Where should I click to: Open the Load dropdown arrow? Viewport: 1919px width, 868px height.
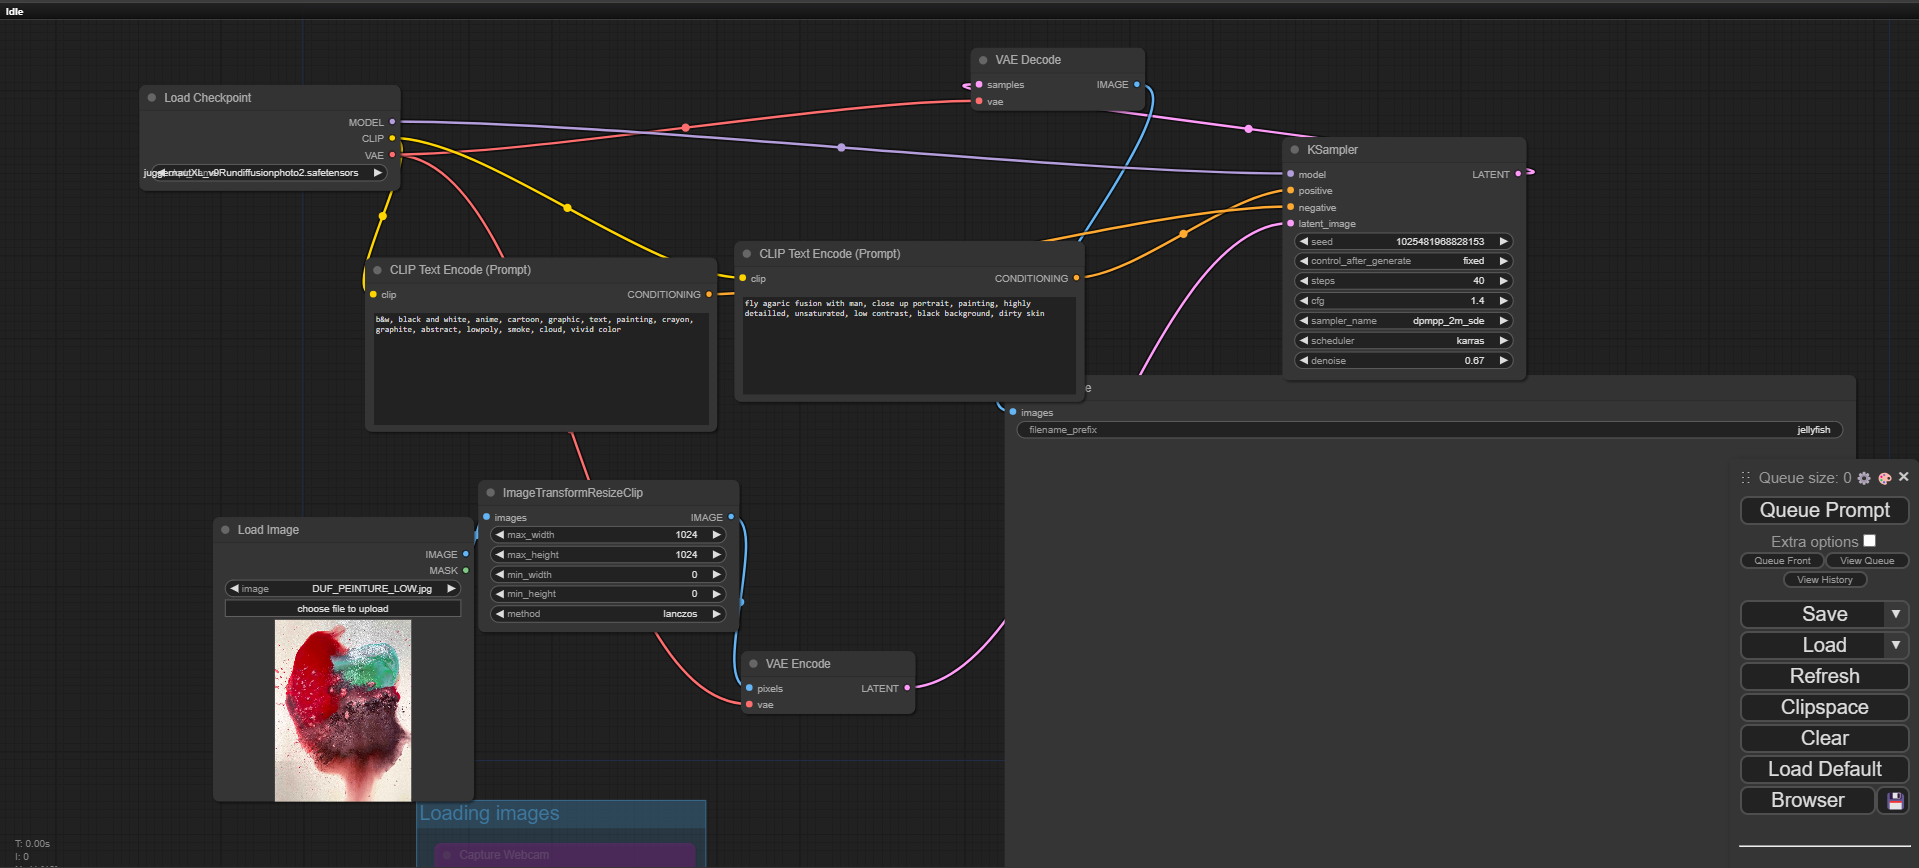point(1895,645)
